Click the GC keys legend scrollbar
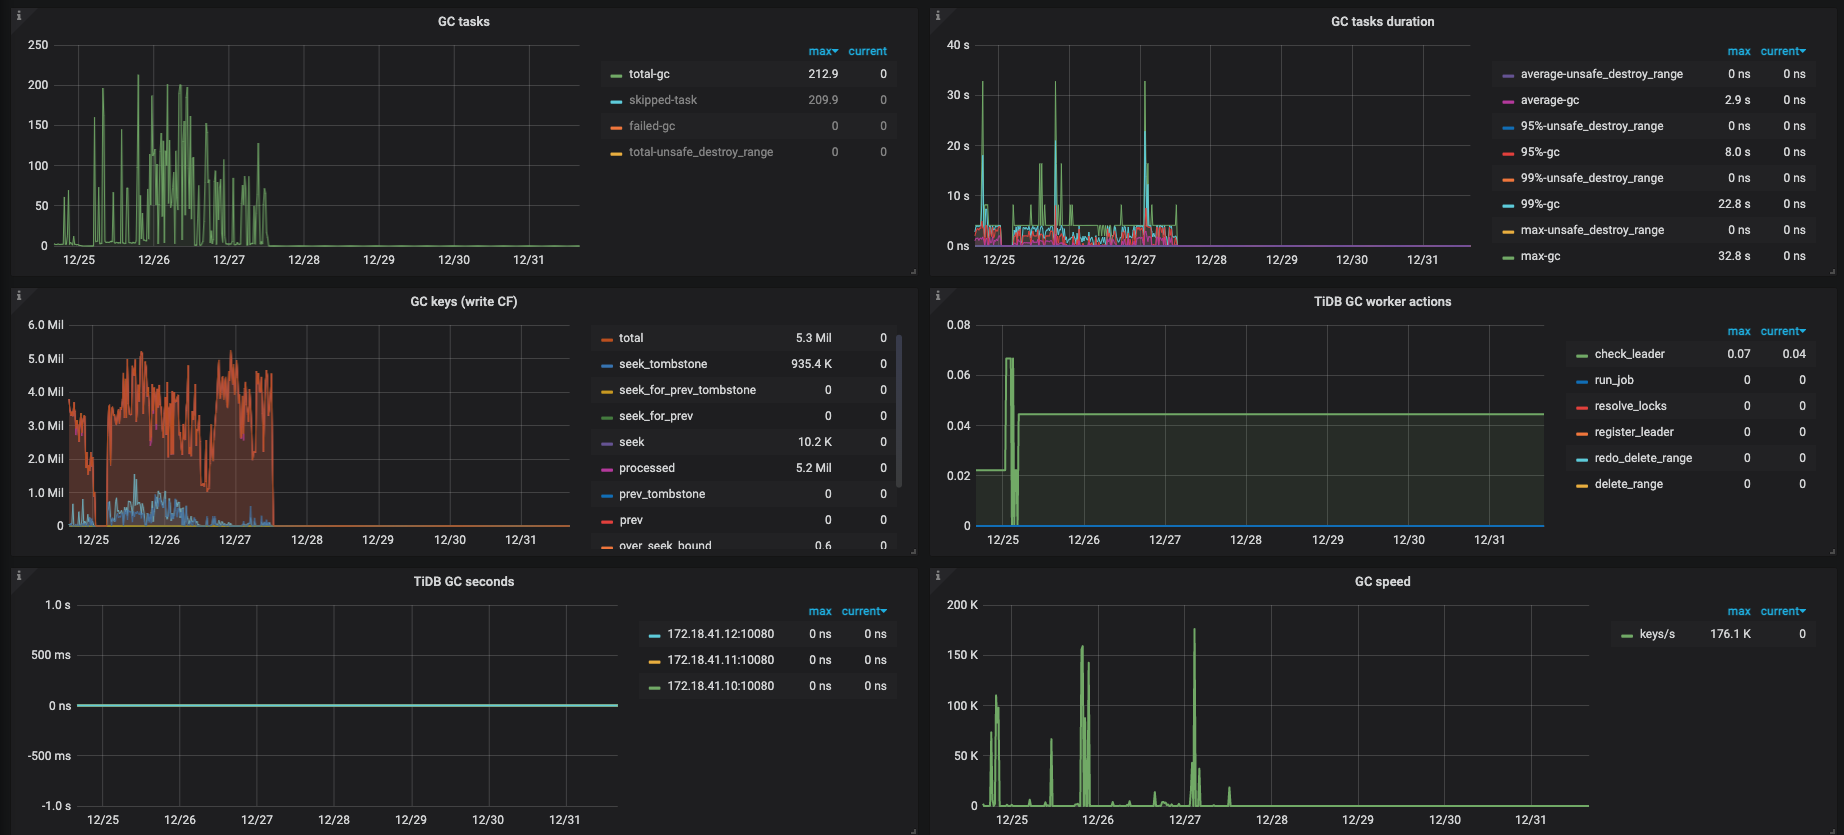The height and width of the screenshot is (835, 1844). point(899,410)
